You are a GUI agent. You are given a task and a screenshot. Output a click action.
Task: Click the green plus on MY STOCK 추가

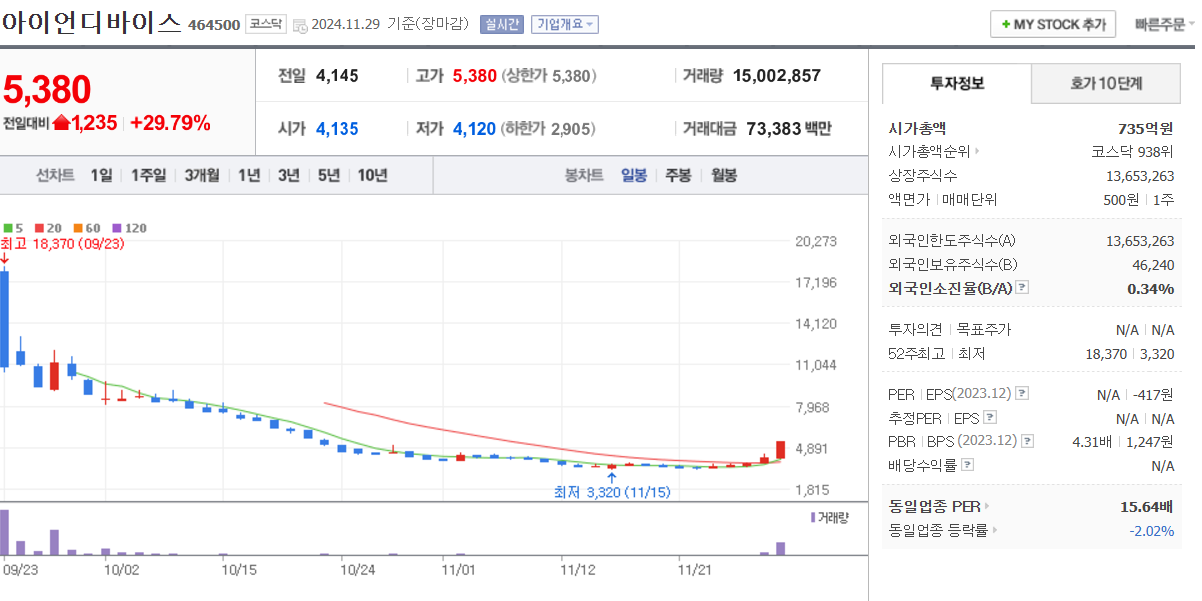click(x=1006, y=25)
